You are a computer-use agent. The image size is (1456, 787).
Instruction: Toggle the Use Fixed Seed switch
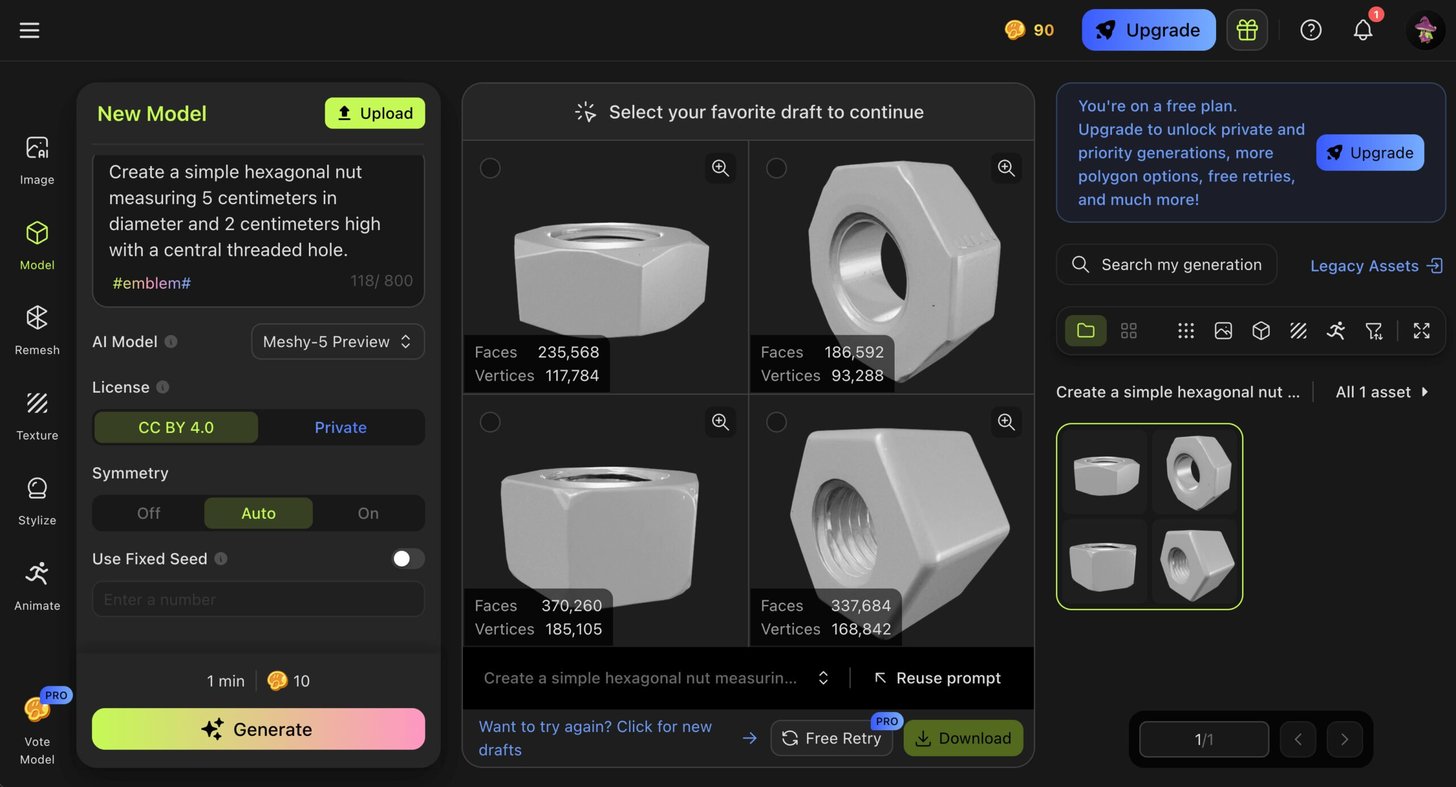(x=408, y=559)
